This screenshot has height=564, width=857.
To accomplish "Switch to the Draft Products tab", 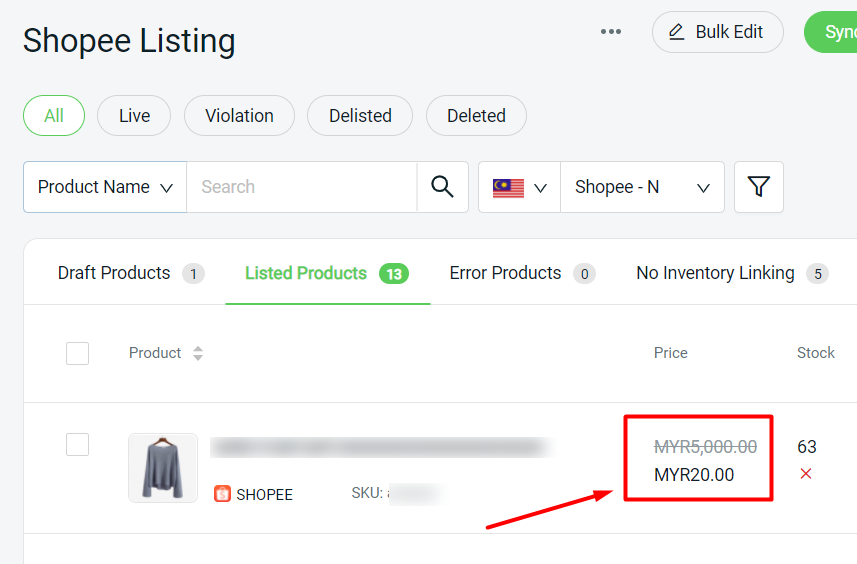I will pyautogui.click(x=131, y=273).
